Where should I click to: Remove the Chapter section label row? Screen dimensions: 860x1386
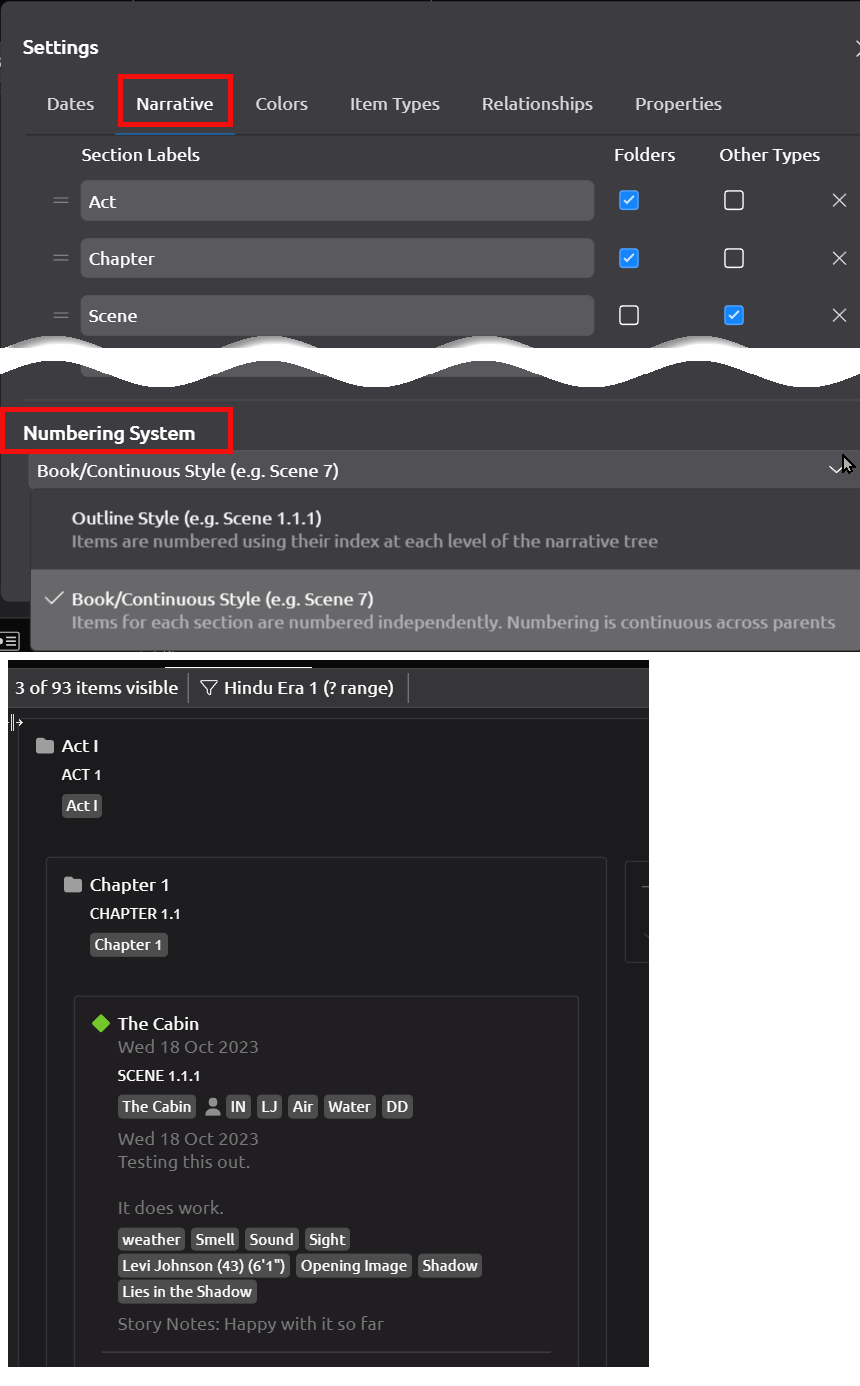pos(839,258)
